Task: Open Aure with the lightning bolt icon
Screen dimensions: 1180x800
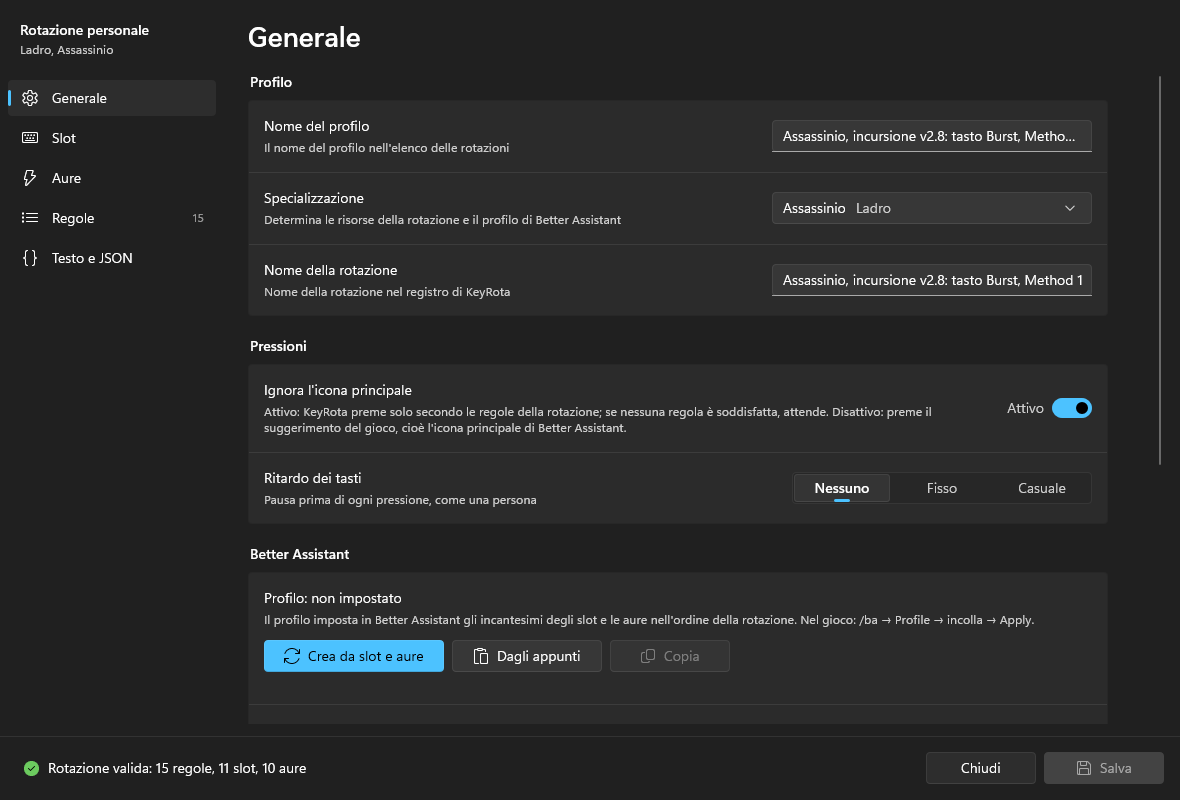Action: tap(30, 178)
